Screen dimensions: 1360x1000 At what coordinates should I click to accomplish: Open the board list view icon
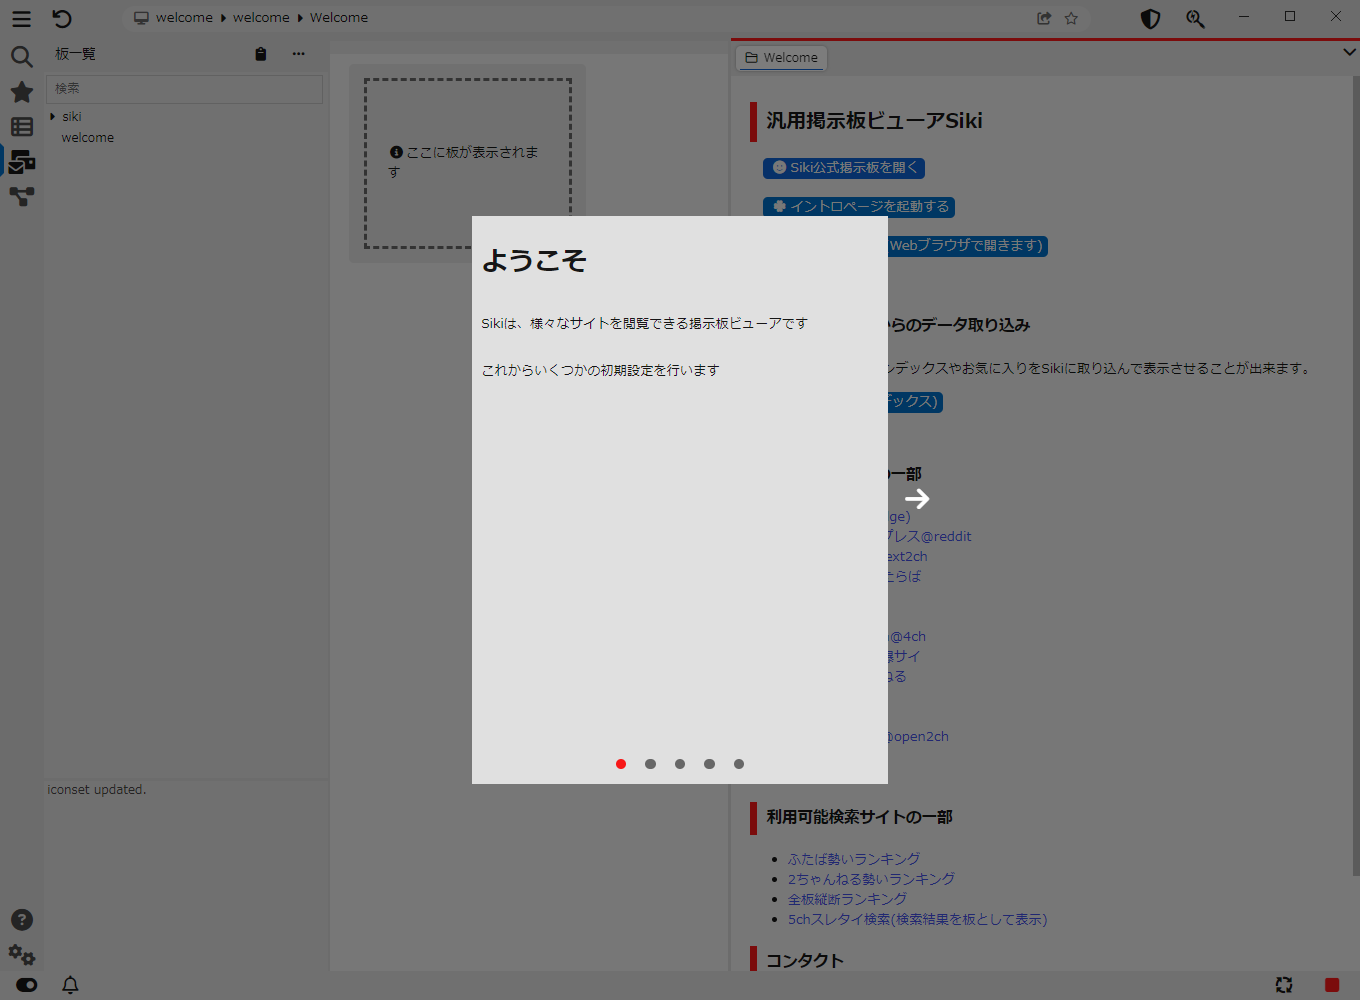click(21, 126)
